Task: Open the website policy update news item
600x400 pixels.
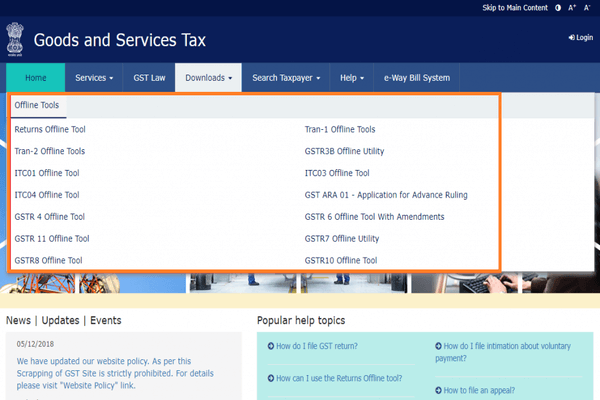Action: tap(115, 373)
